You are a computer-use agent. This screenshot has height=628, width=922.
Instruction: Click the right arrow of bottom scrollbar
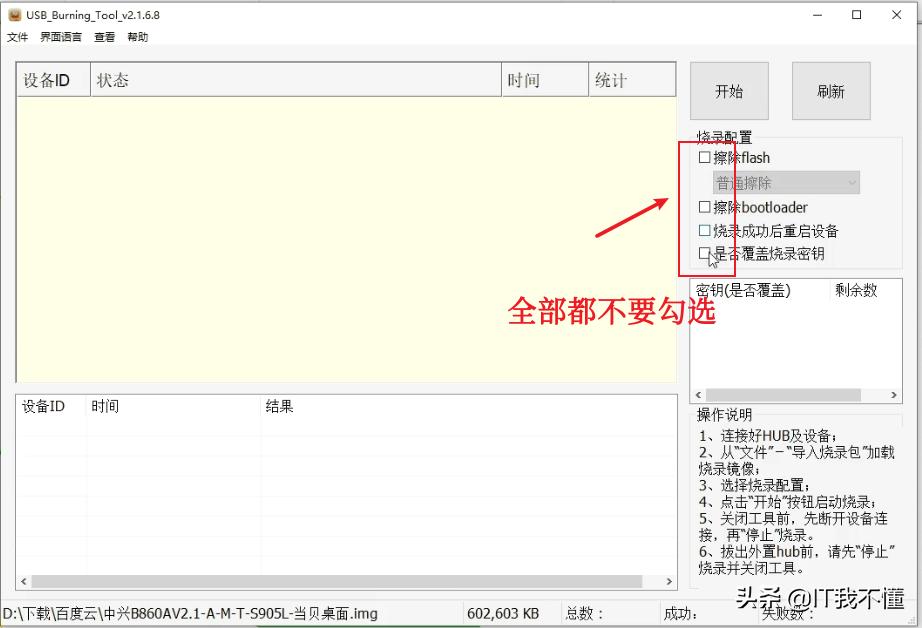coord(668,581)
